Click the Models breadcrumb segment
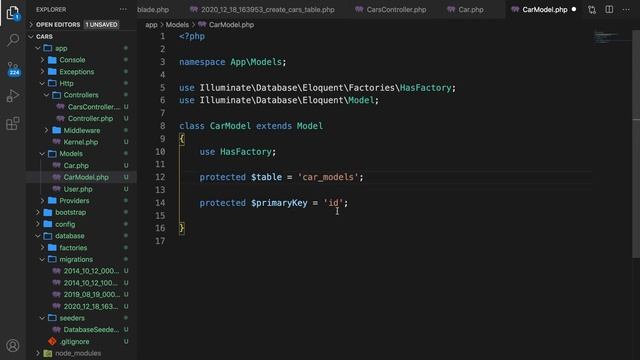 tap(177, 25)
